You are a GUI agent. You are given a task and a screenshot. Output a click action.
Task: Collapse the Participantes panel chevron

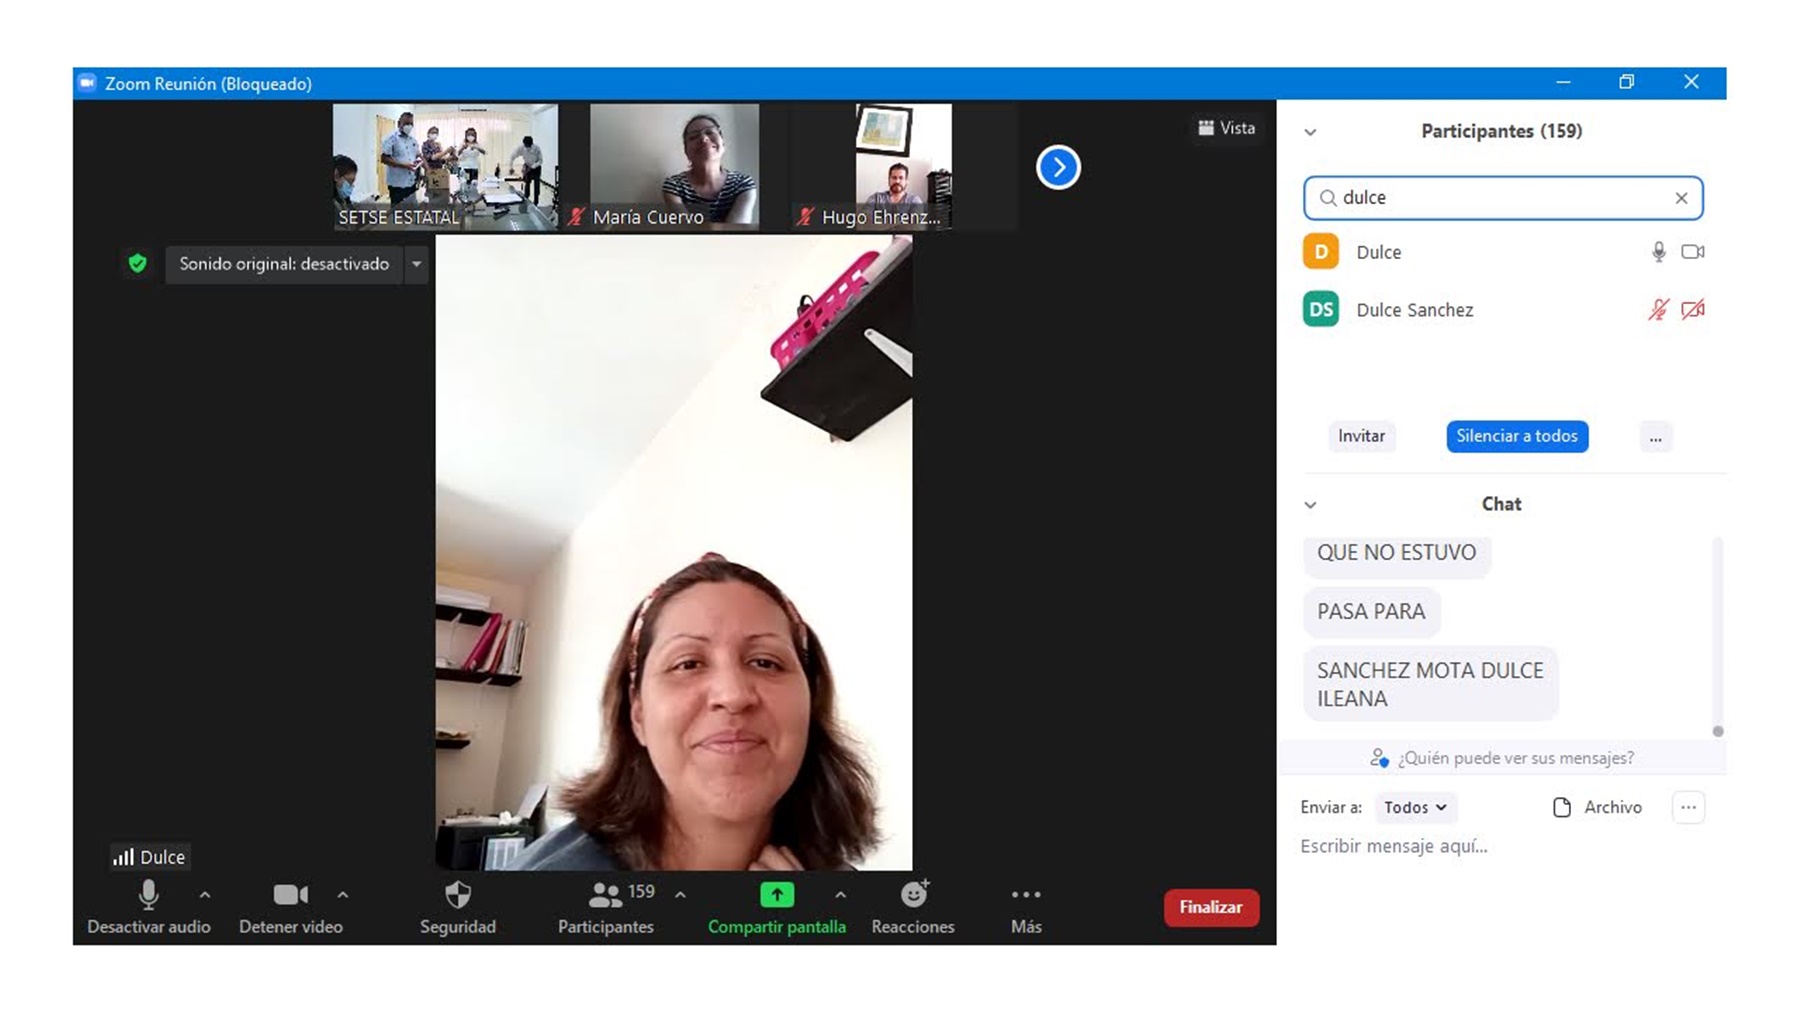point(1310,132)
